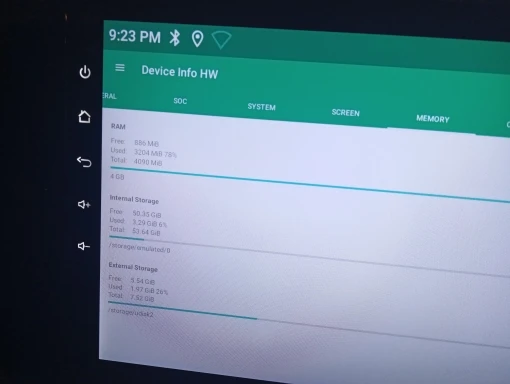Increase volume with the speaker plus icon
This screenshot has height=384, width=510.
pyautogui.click(x=84, y=204)
